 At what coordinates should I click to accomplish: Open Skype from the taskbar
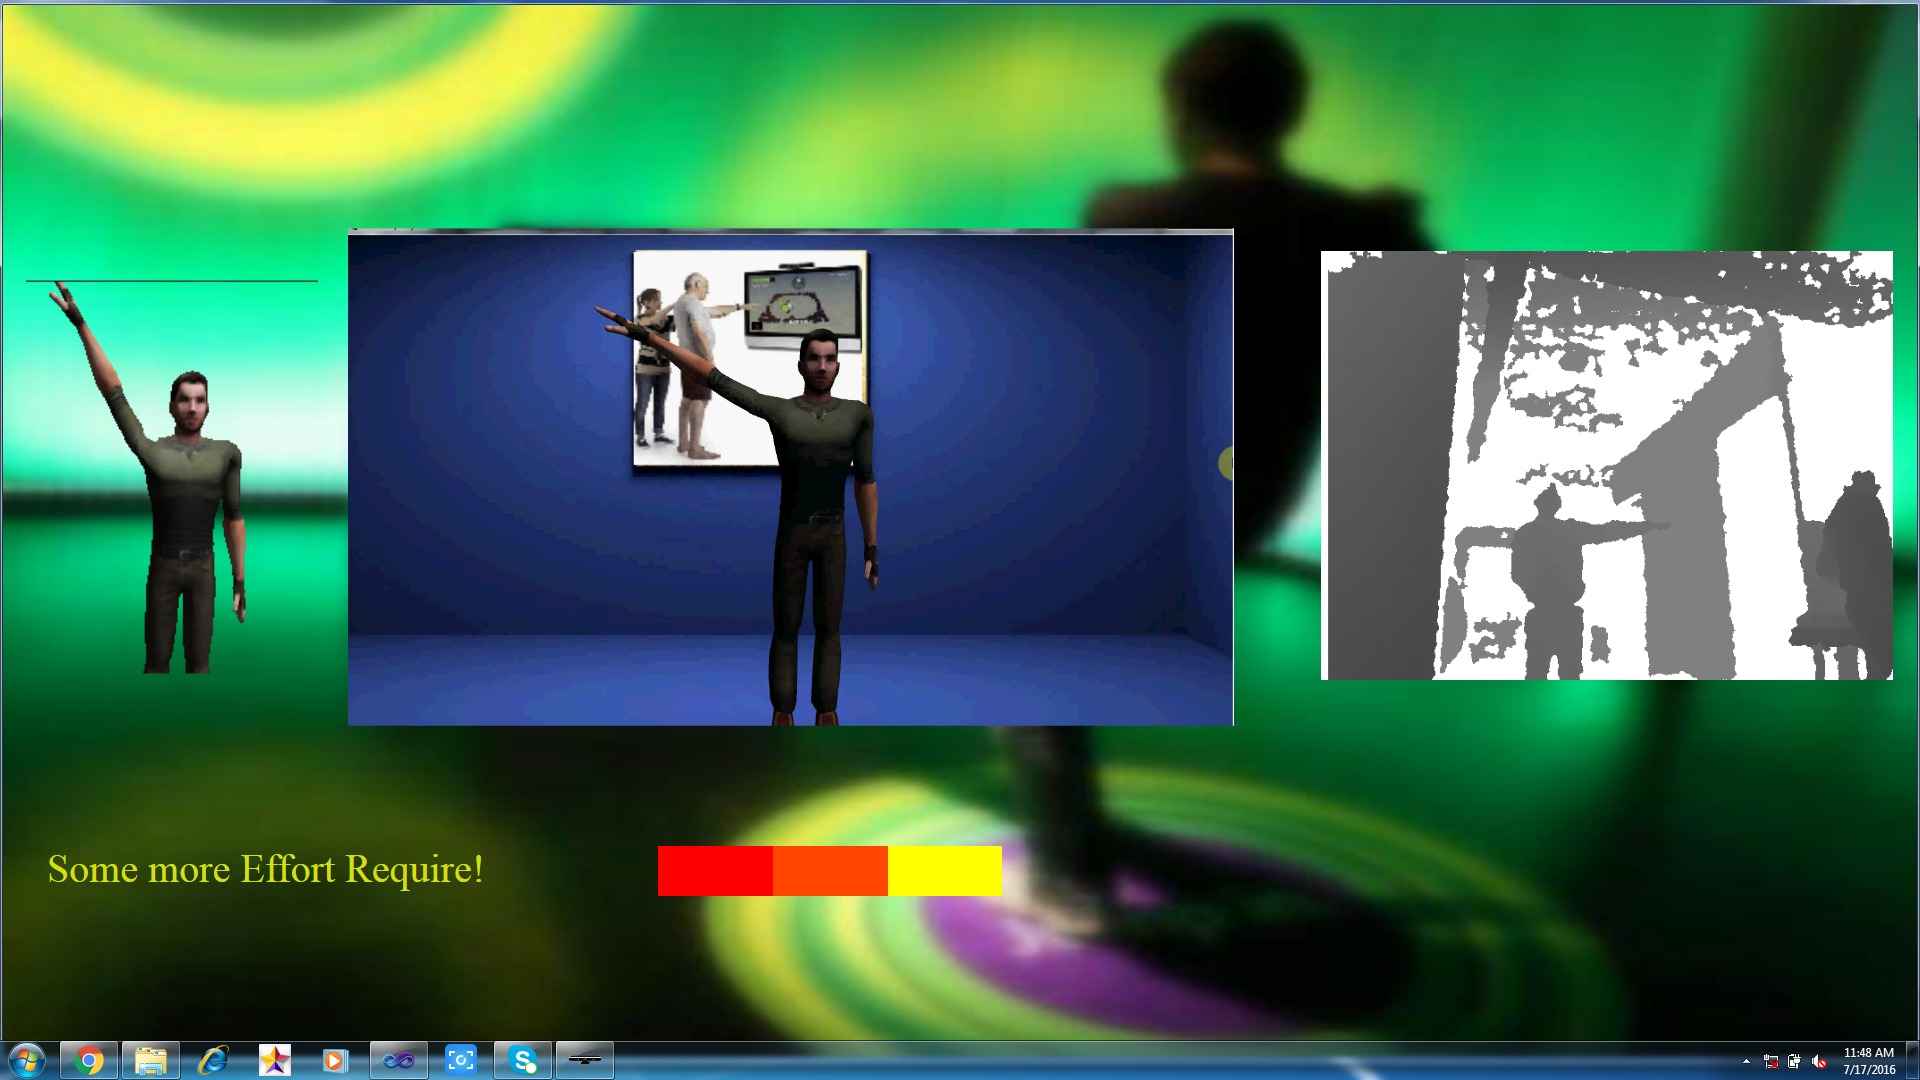pyautogui.click(x=523, y=1060)
